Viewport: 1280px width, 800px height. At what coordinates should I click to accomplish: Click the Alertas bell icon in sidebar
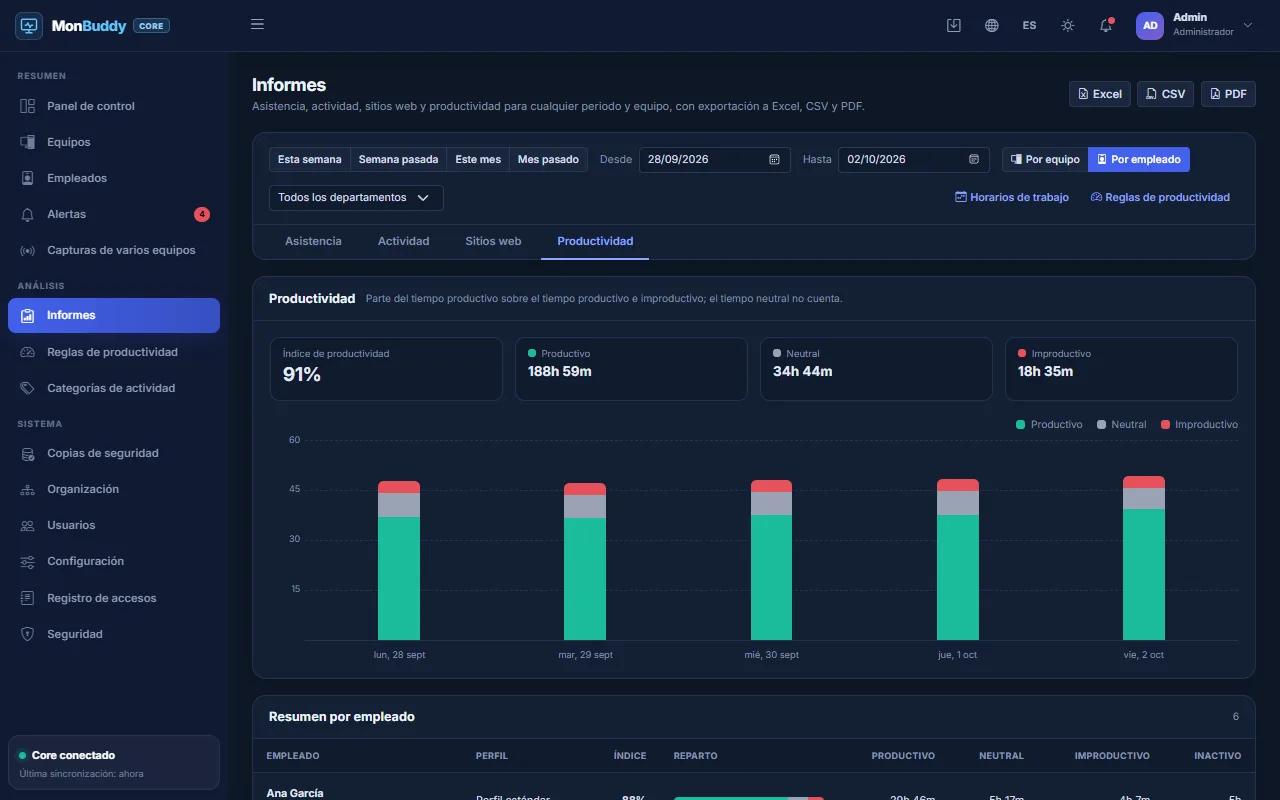28,214
